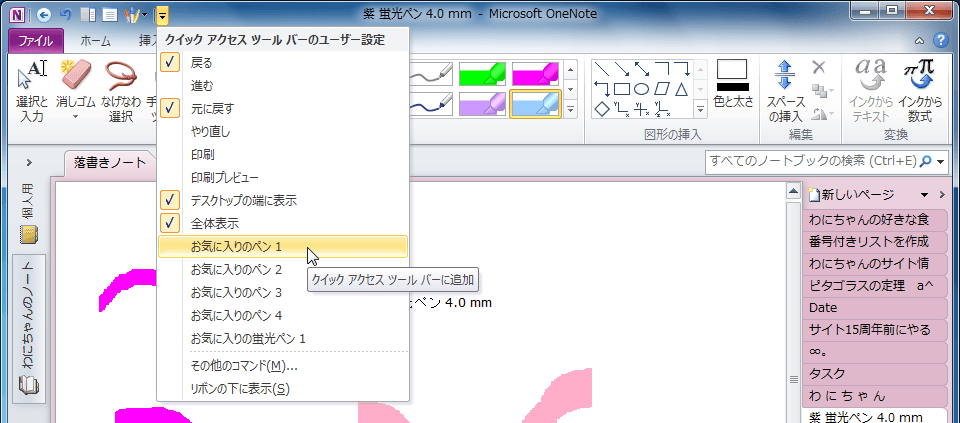Pick the purple highlighter pen
Image resolution: width=960 pixels, height=423 pixels.
tap(483, 103)
